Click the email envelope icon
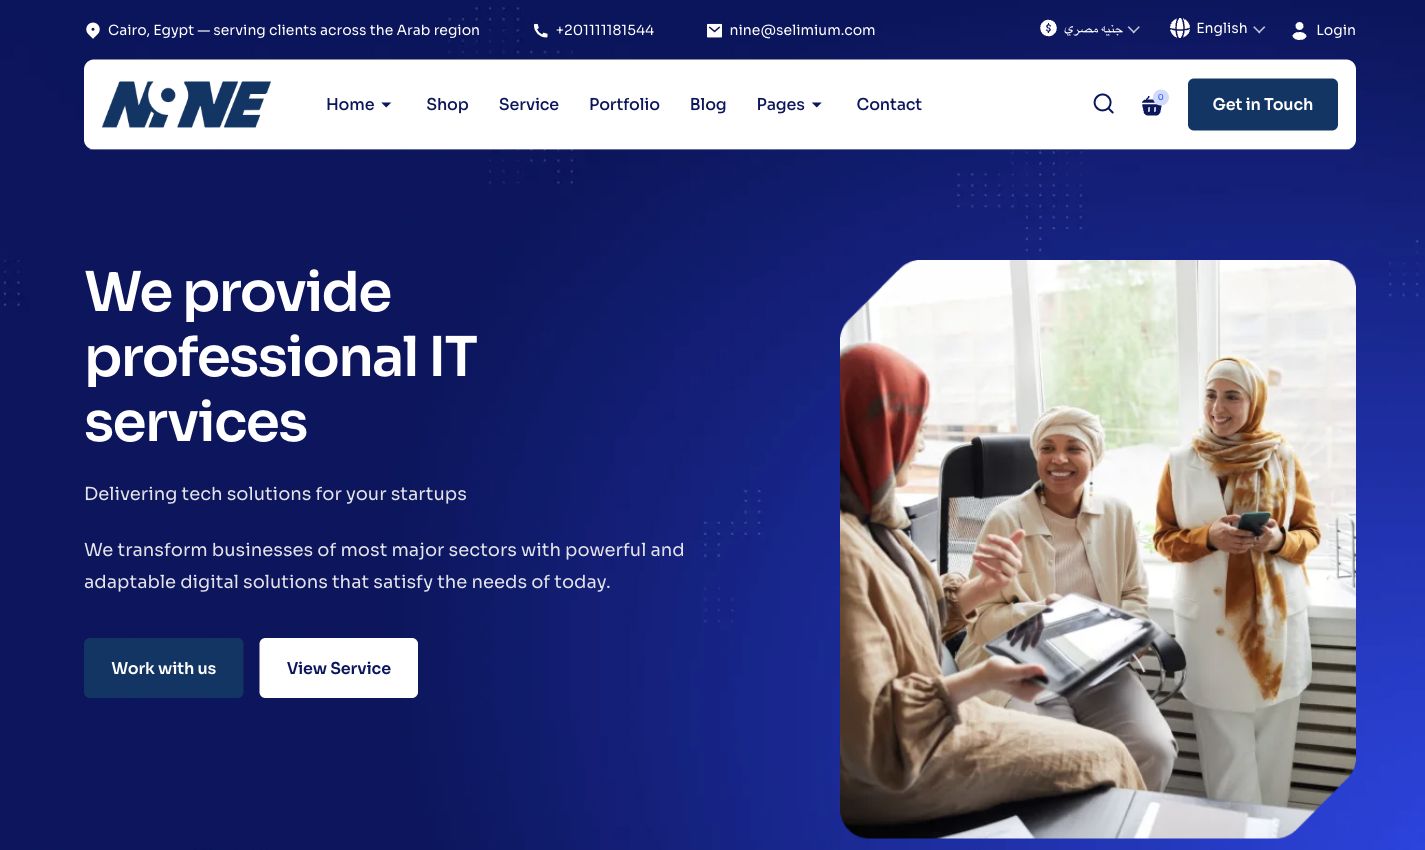 tap(714, 30)
